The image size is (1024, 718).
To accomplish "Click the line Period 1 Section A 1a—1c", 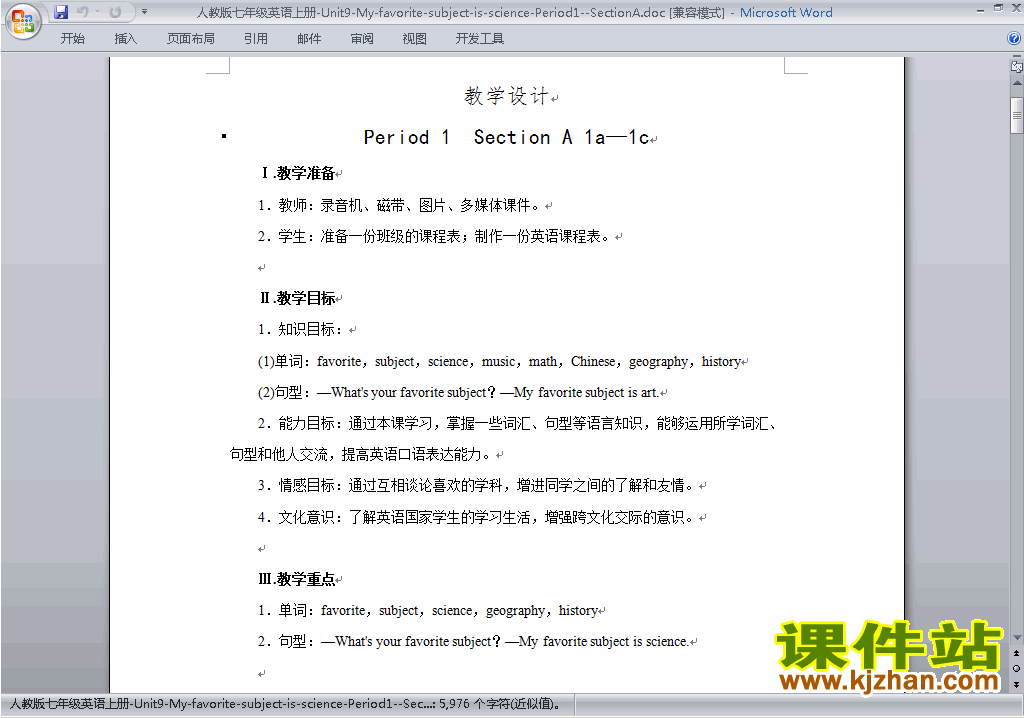I will 506,137.
